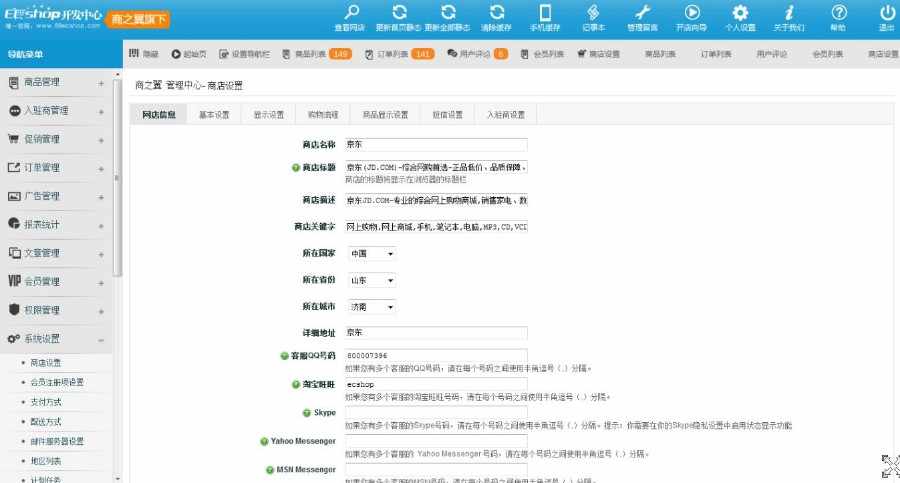Viewport: 900px width, 483px height.
Task: Click the 商店描述 input field
Action: click(436, 200)
